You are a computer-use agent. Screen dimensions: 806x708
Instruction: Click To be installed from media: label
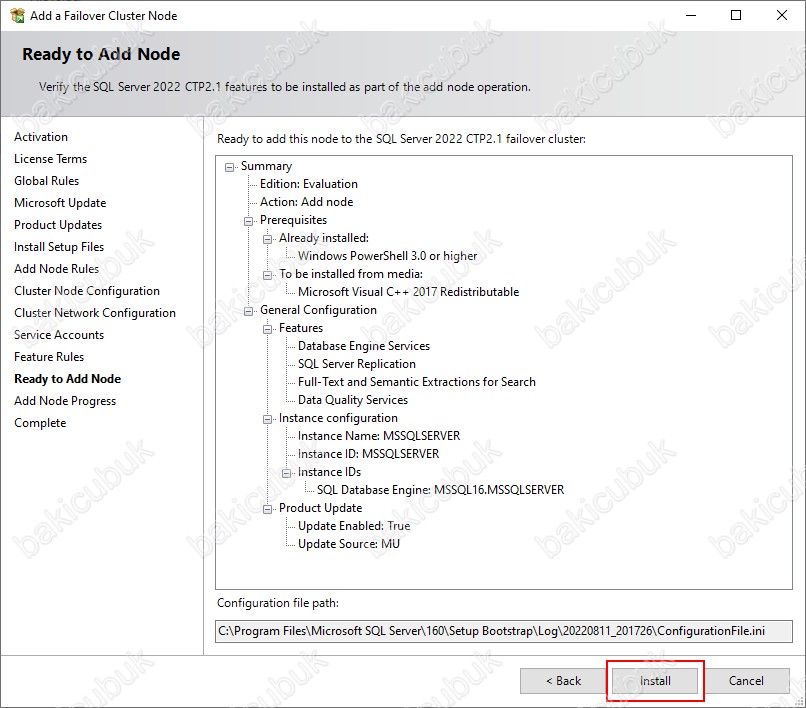click(351, 274)
